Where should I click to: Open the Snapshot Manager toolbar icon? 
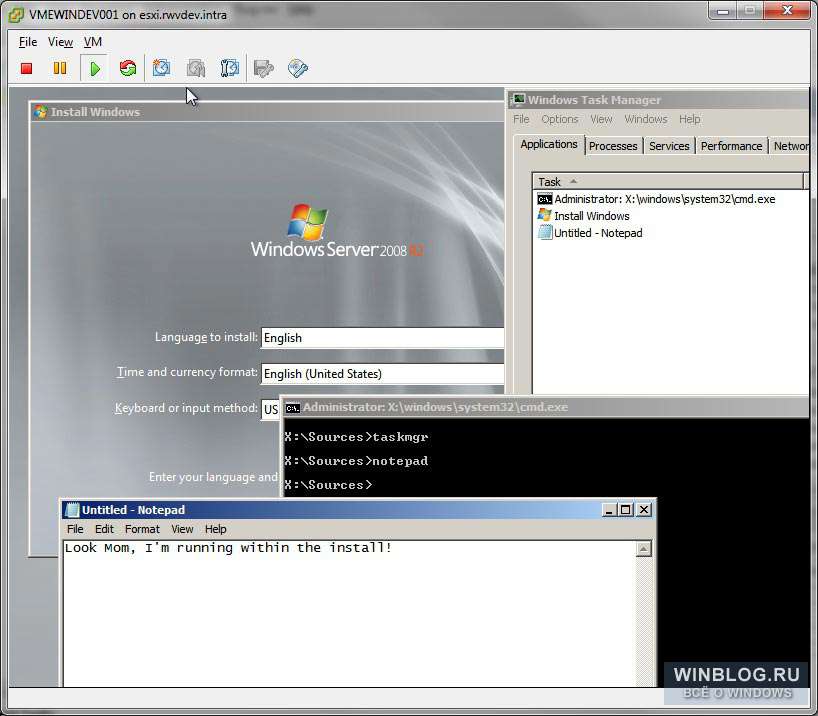[230, 68]
